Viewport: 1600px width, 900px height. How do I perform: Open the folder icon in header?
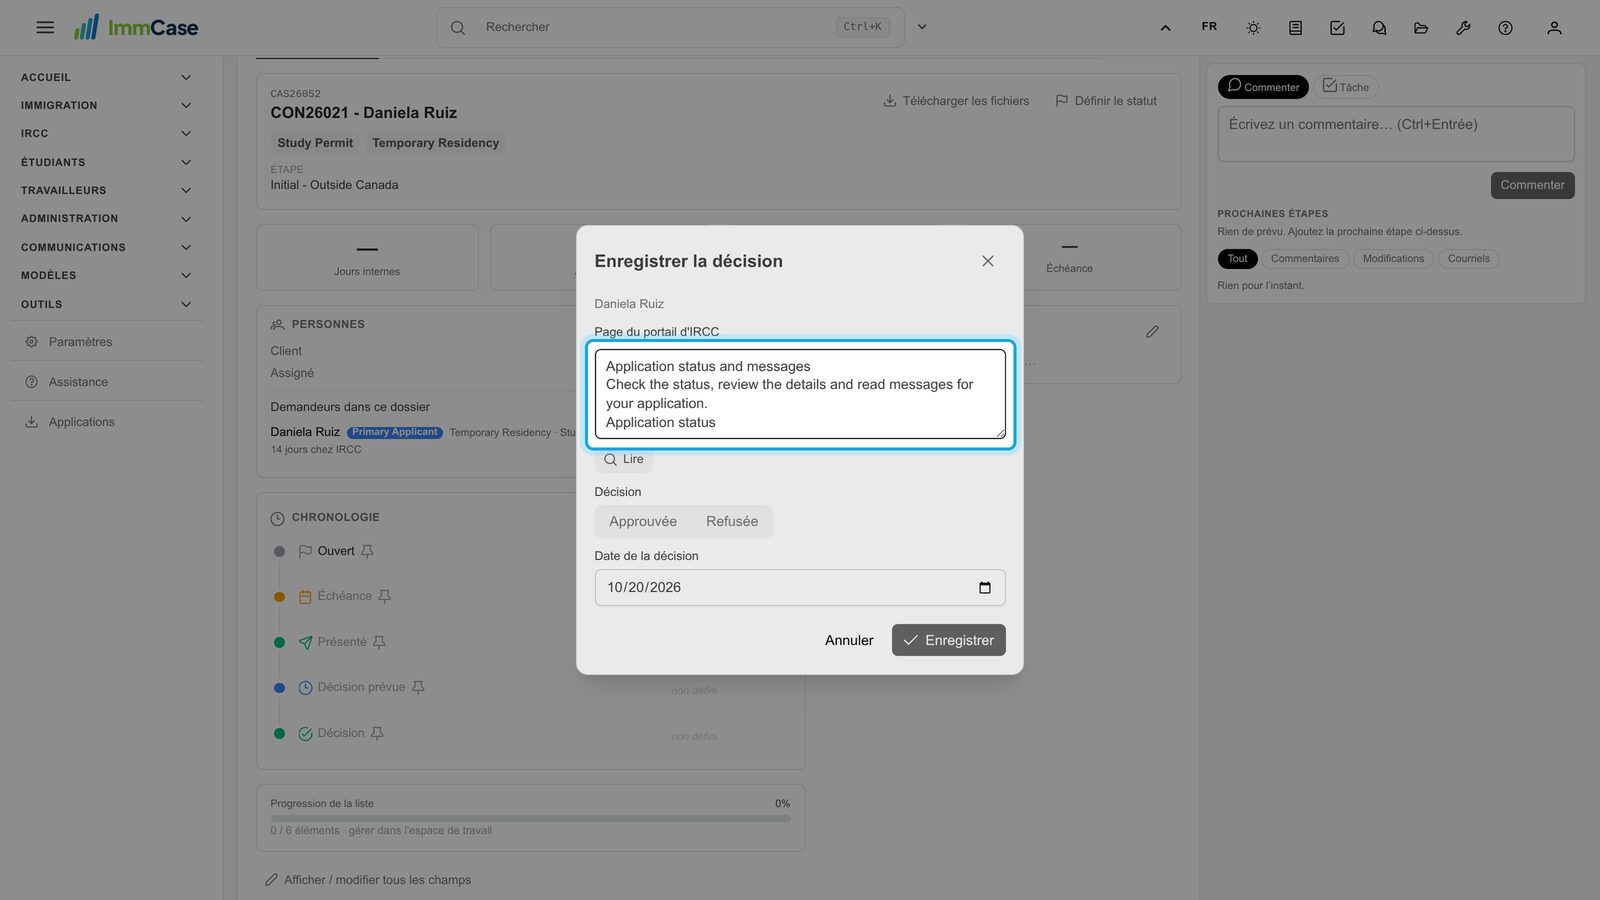1421,28
